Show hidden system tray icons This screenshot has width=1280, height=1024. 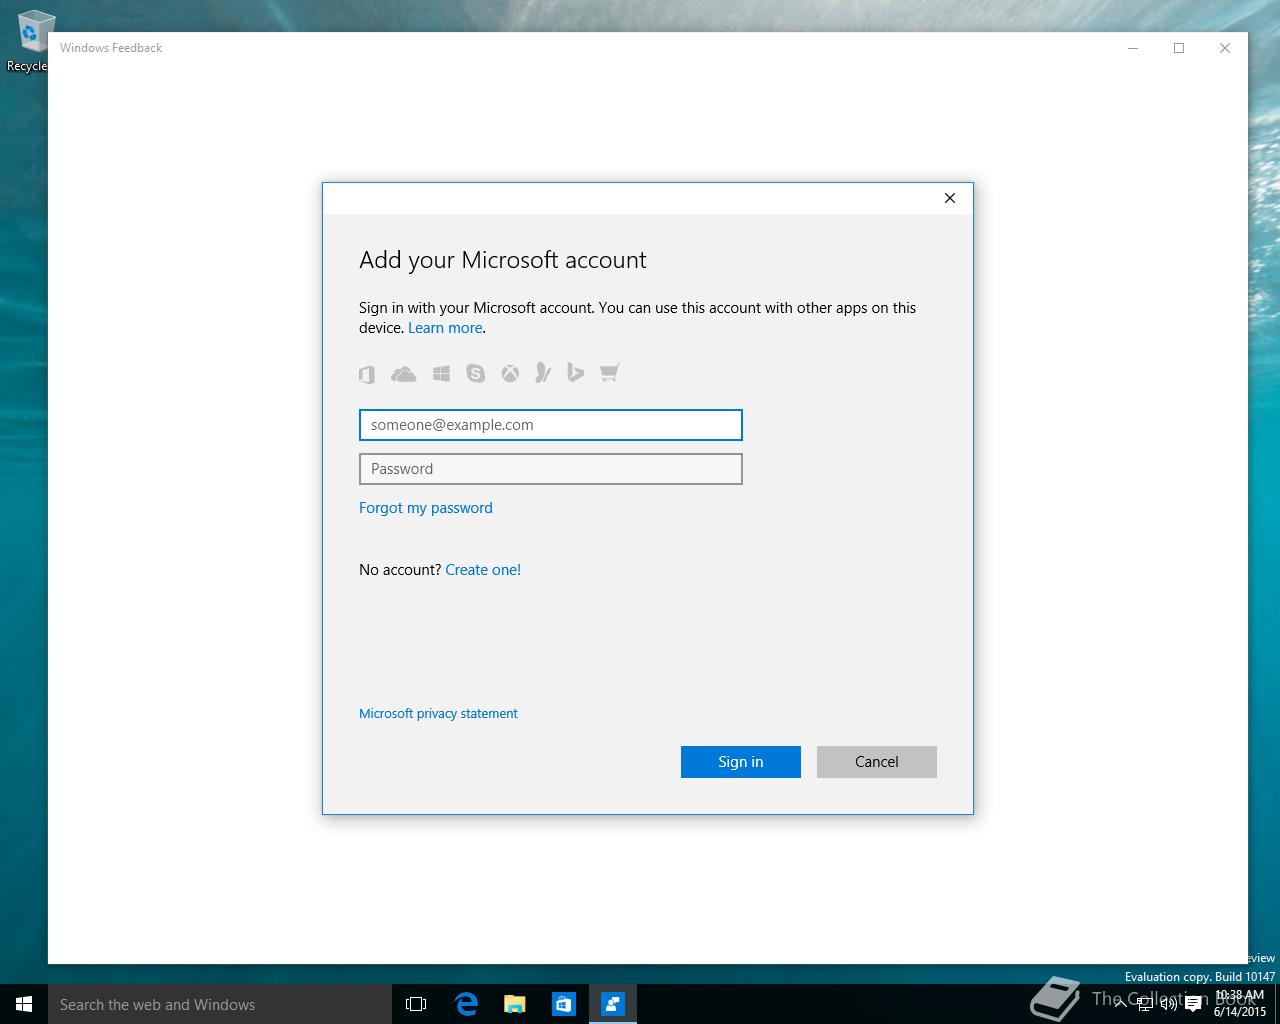[x=1121, y=1004]
